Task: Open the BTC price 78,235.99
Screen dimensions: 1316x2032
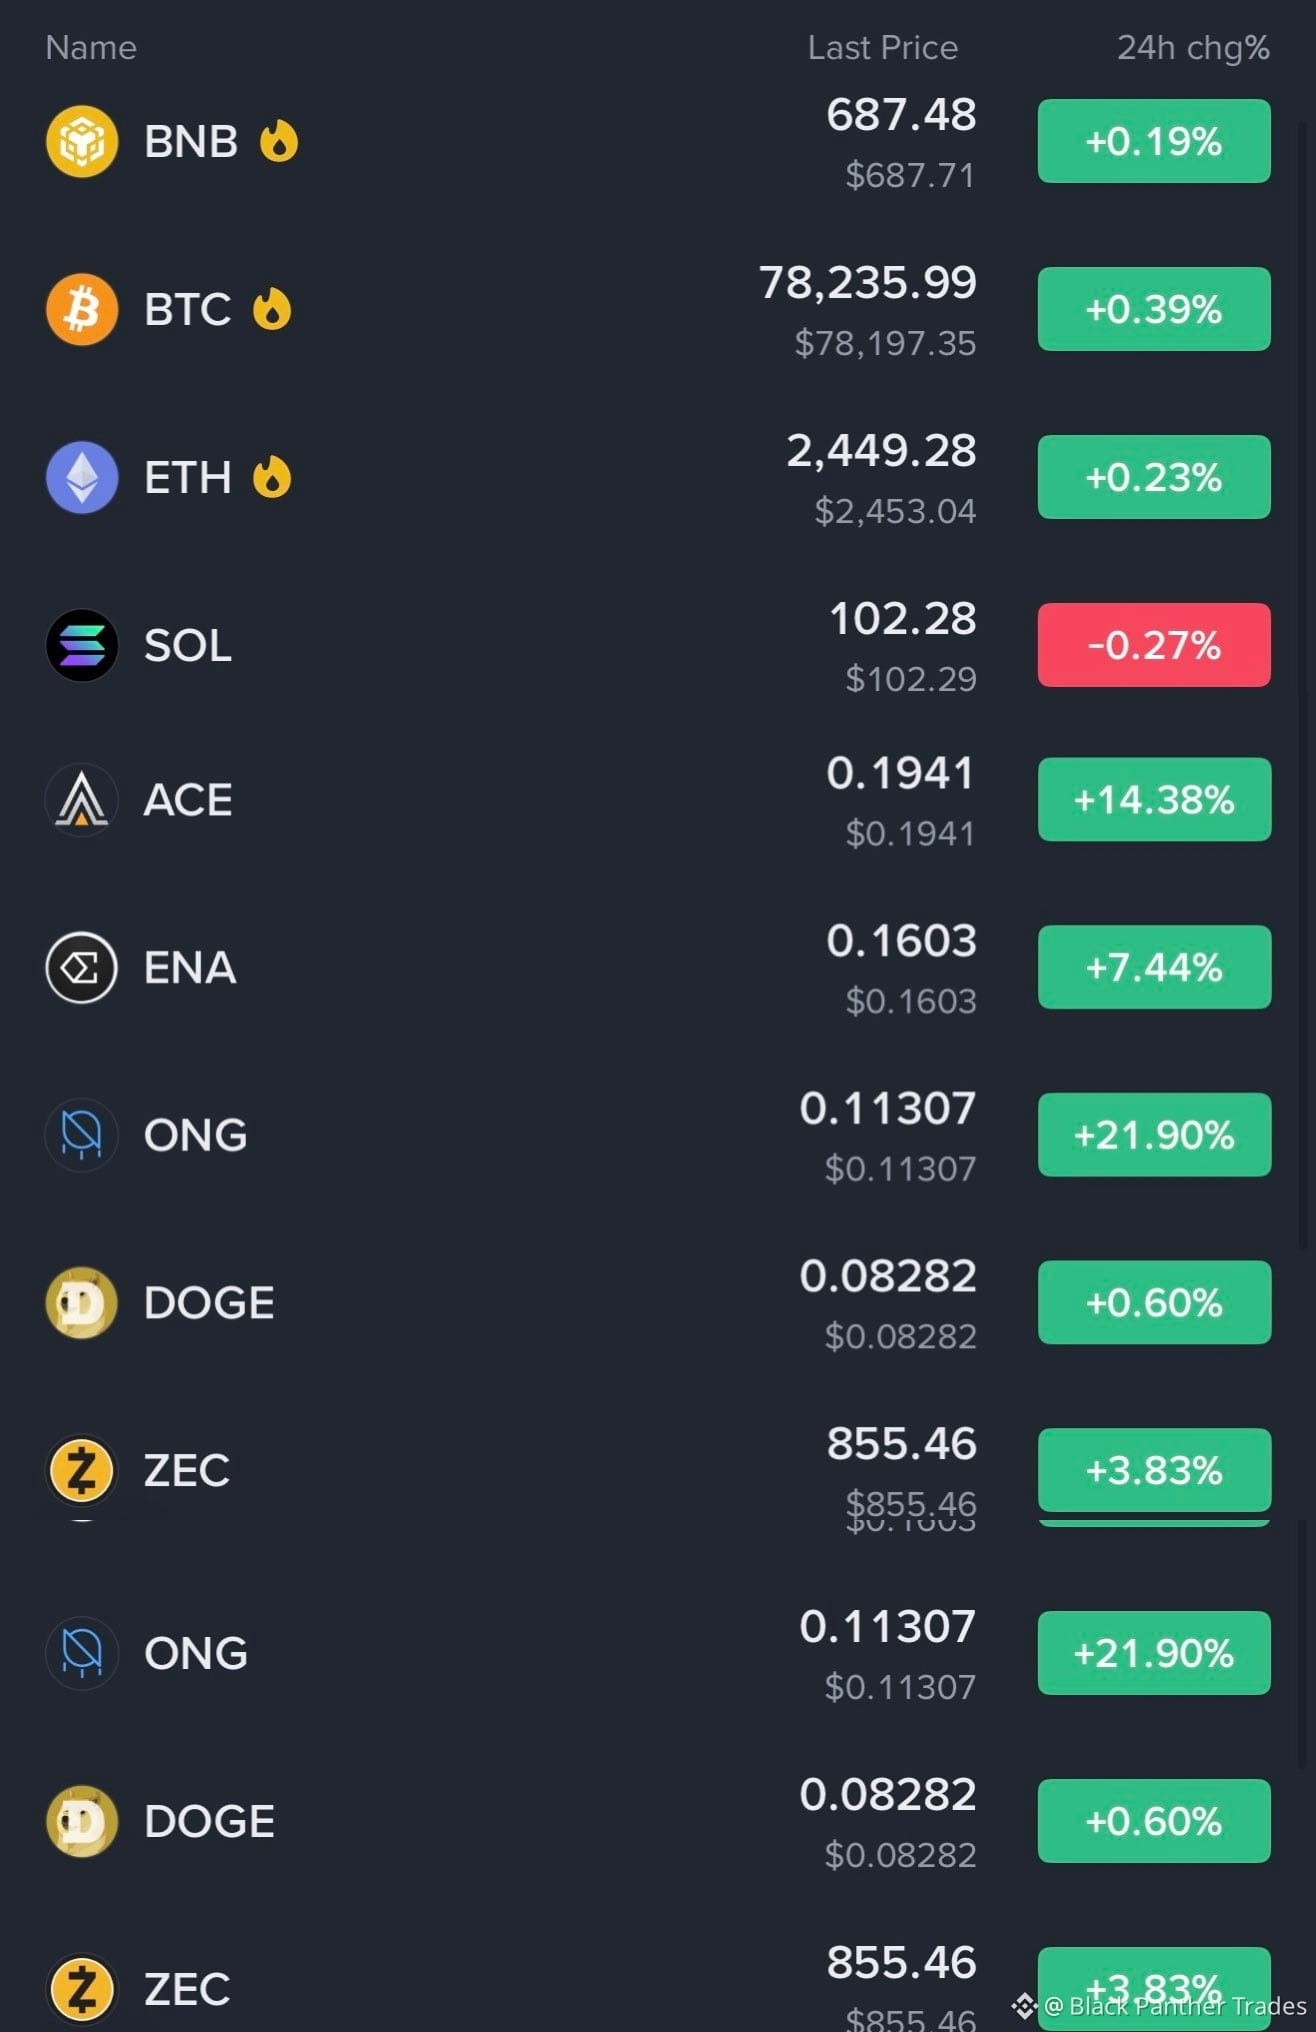Action: point(867,282)
